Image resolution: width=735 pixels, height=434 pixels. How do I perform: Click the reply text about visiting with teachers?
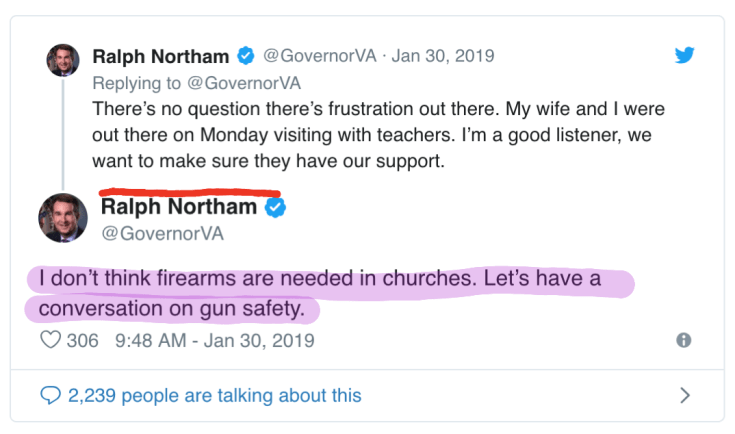(x=378, y=132)
